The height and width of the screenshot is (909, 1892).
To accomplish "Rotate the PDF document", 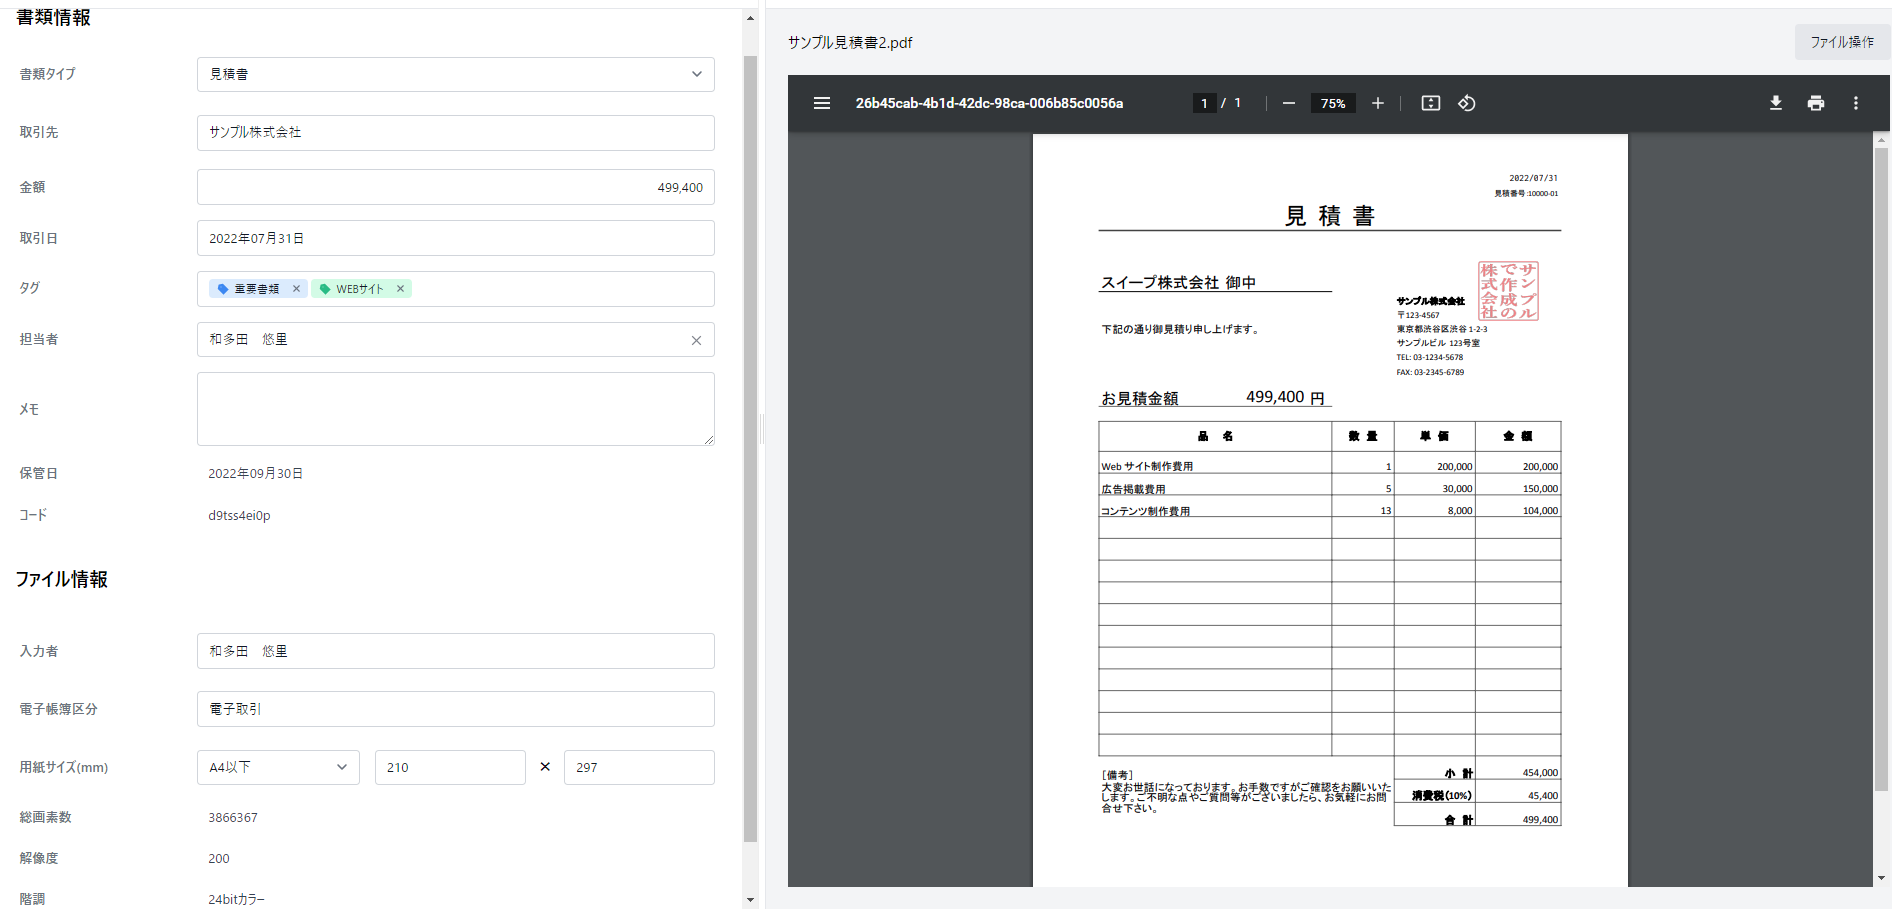I will pos(1467,103).
